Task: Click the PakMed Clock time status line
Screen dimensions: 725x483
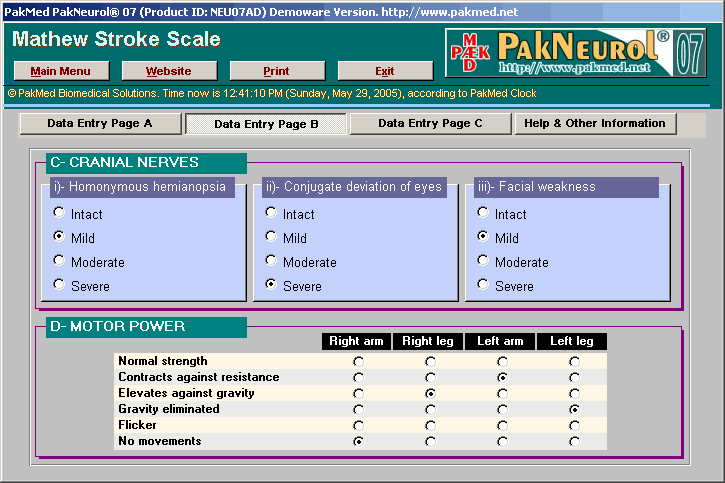Action: (x=272, y=93)
